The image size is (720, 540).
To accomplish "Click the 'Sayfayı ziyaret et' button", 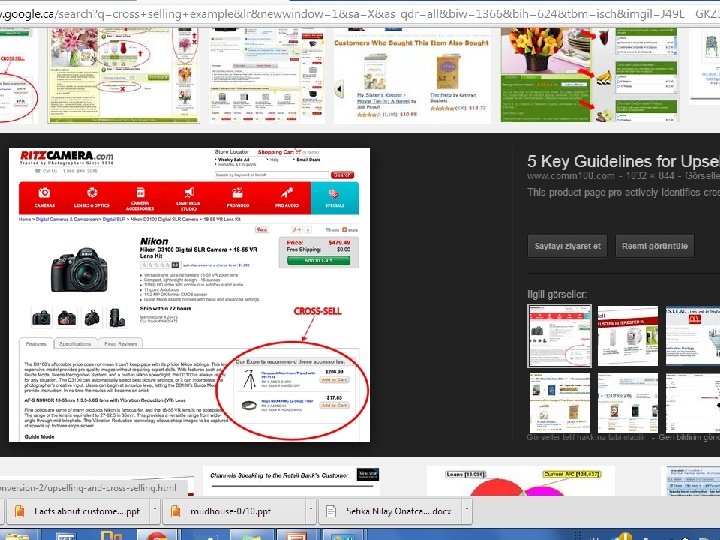I will 568,246.
